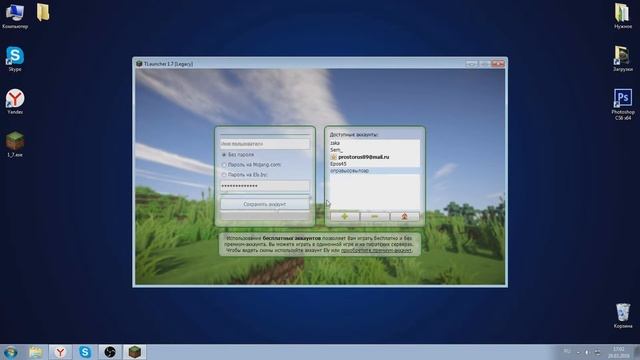Open Yandex browser from the taskbar

[60, 352]
